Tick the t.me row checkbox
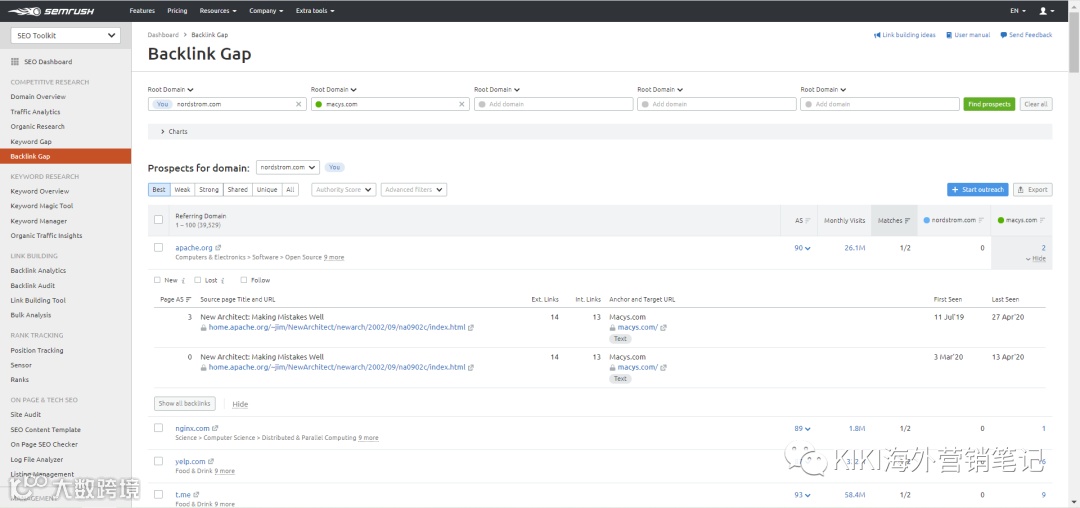The width and height of the screenshot is (1080, 508). (x=158, y=494)
